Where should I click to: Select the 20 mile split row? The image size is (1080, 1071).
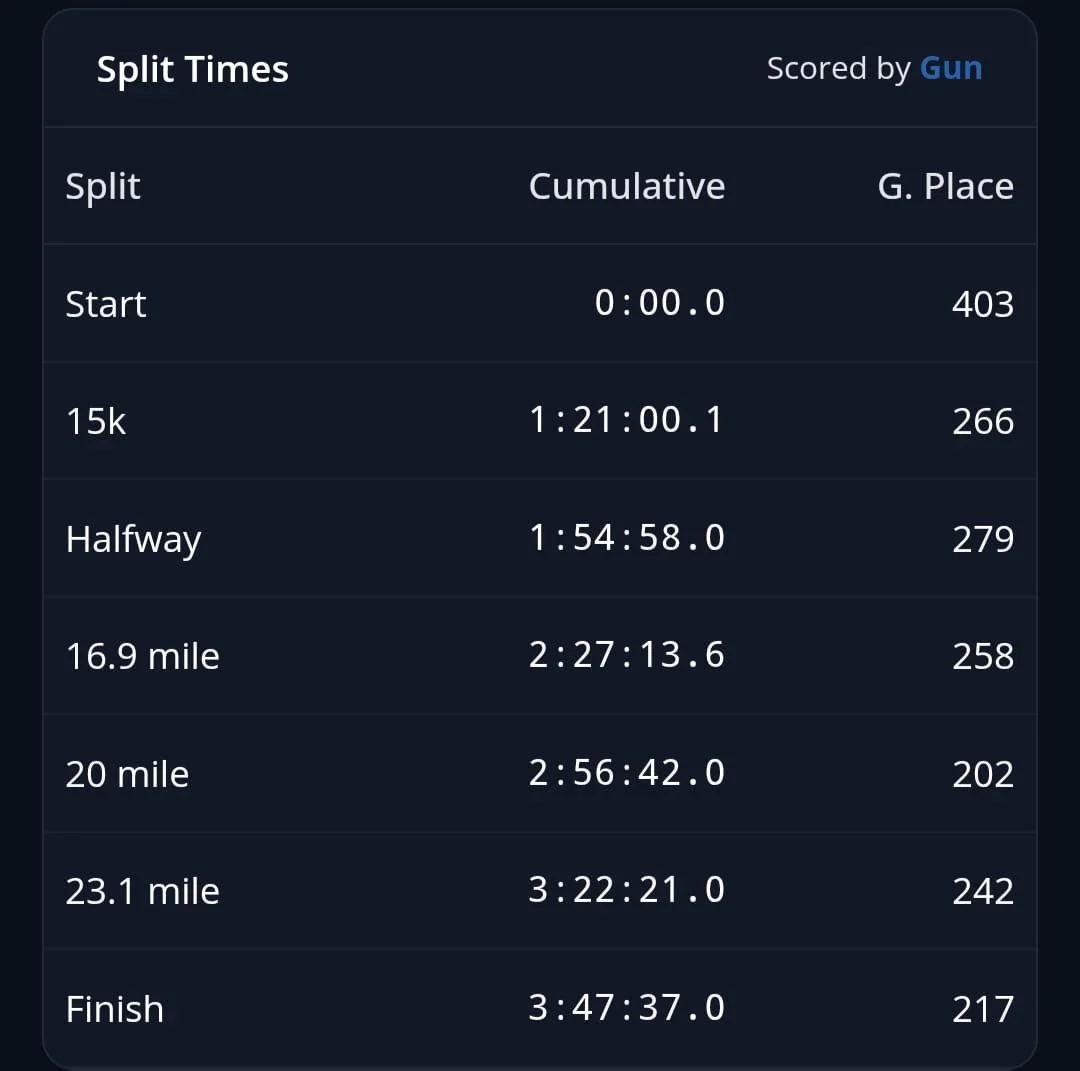pyautogui.click(x=540, y=773)
